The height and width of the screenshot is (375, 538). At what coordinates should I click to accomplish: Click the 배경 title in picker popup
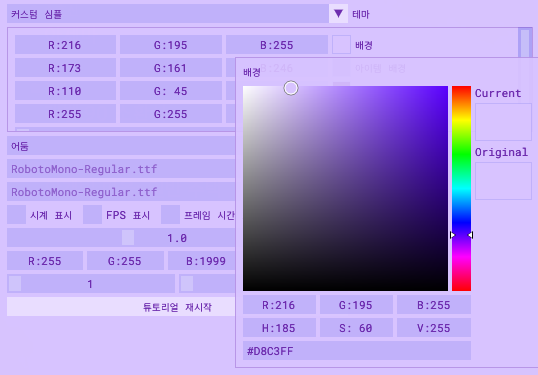point(252,72)
